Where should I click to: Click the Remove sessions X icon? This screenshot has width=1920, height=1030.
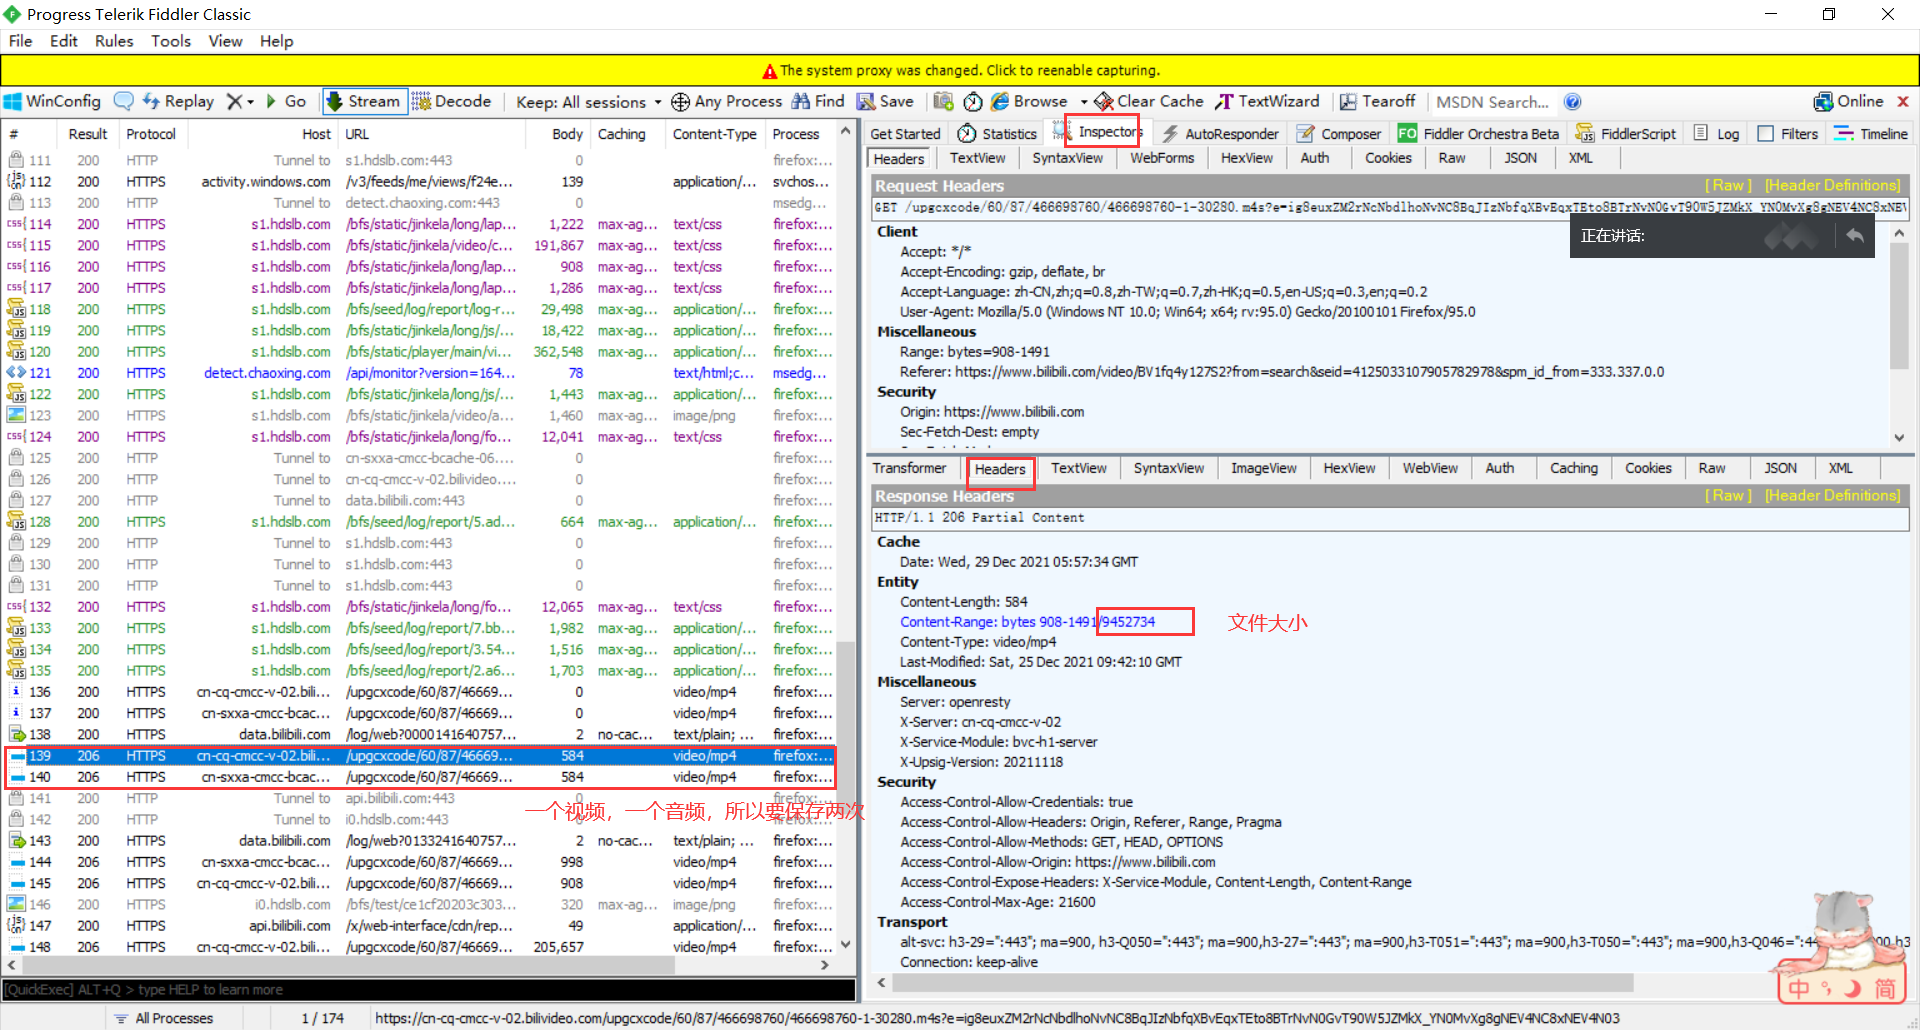click(234, 101)
